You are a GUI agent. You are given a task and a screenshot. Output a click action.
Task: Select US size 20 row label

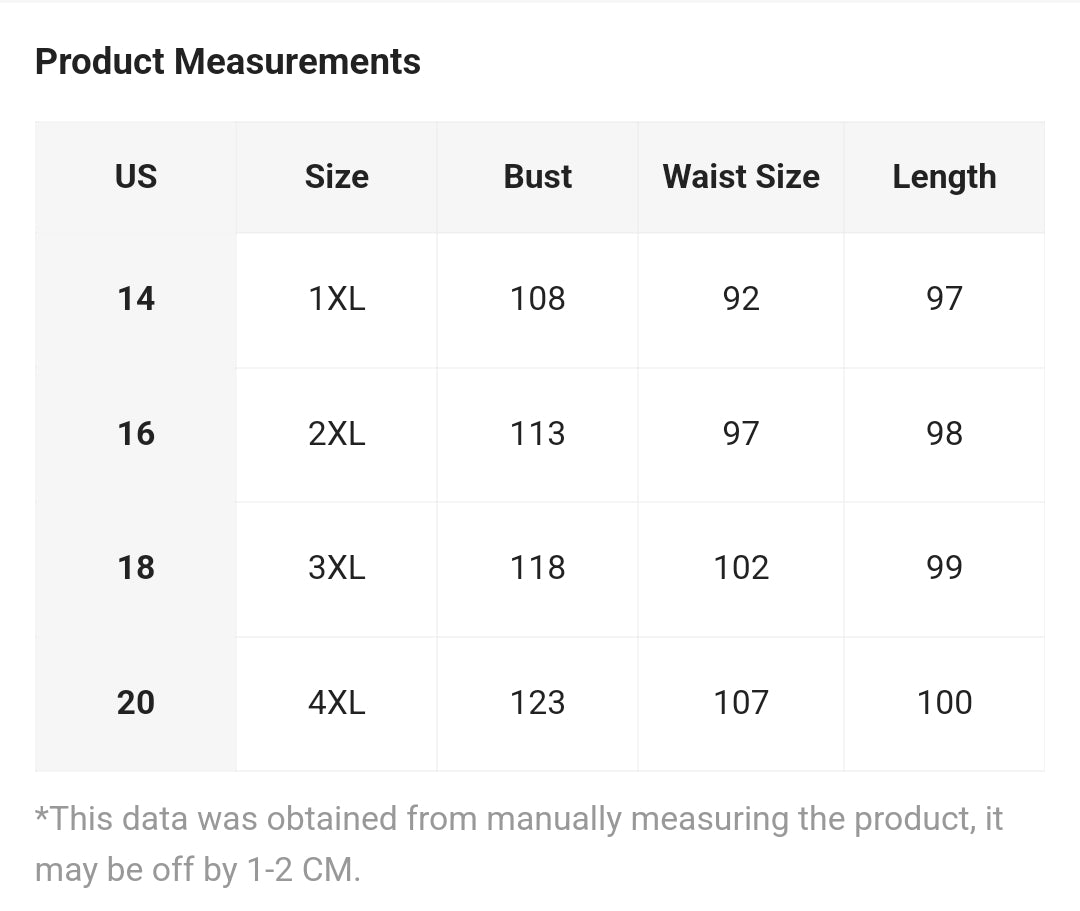tap(136, 703)
